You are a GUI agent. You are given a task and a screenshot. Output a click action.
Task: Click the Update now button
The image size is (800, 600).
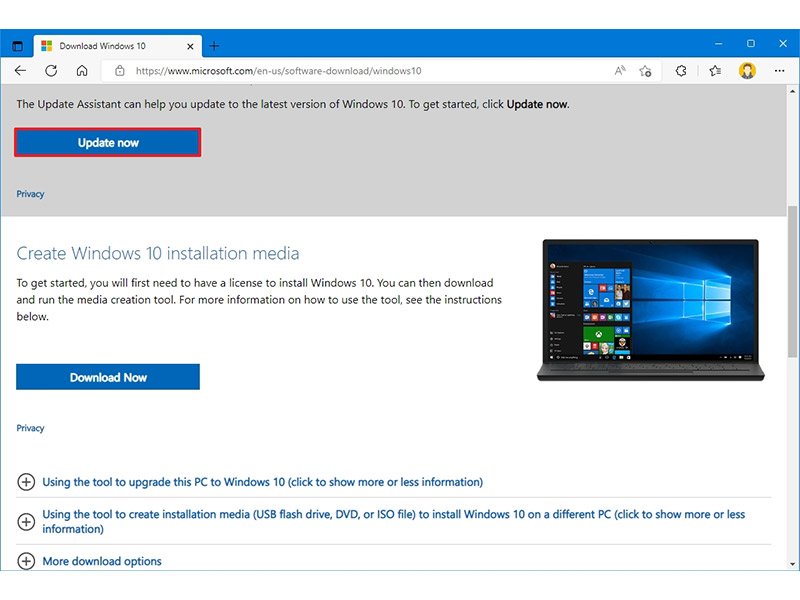(108, 142)
